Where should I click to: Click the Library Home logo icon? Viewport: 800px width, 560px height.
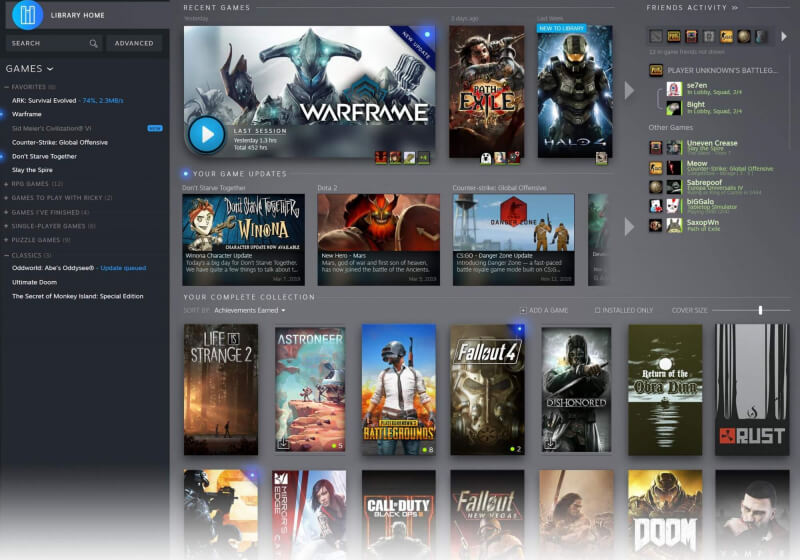point(27,15)
